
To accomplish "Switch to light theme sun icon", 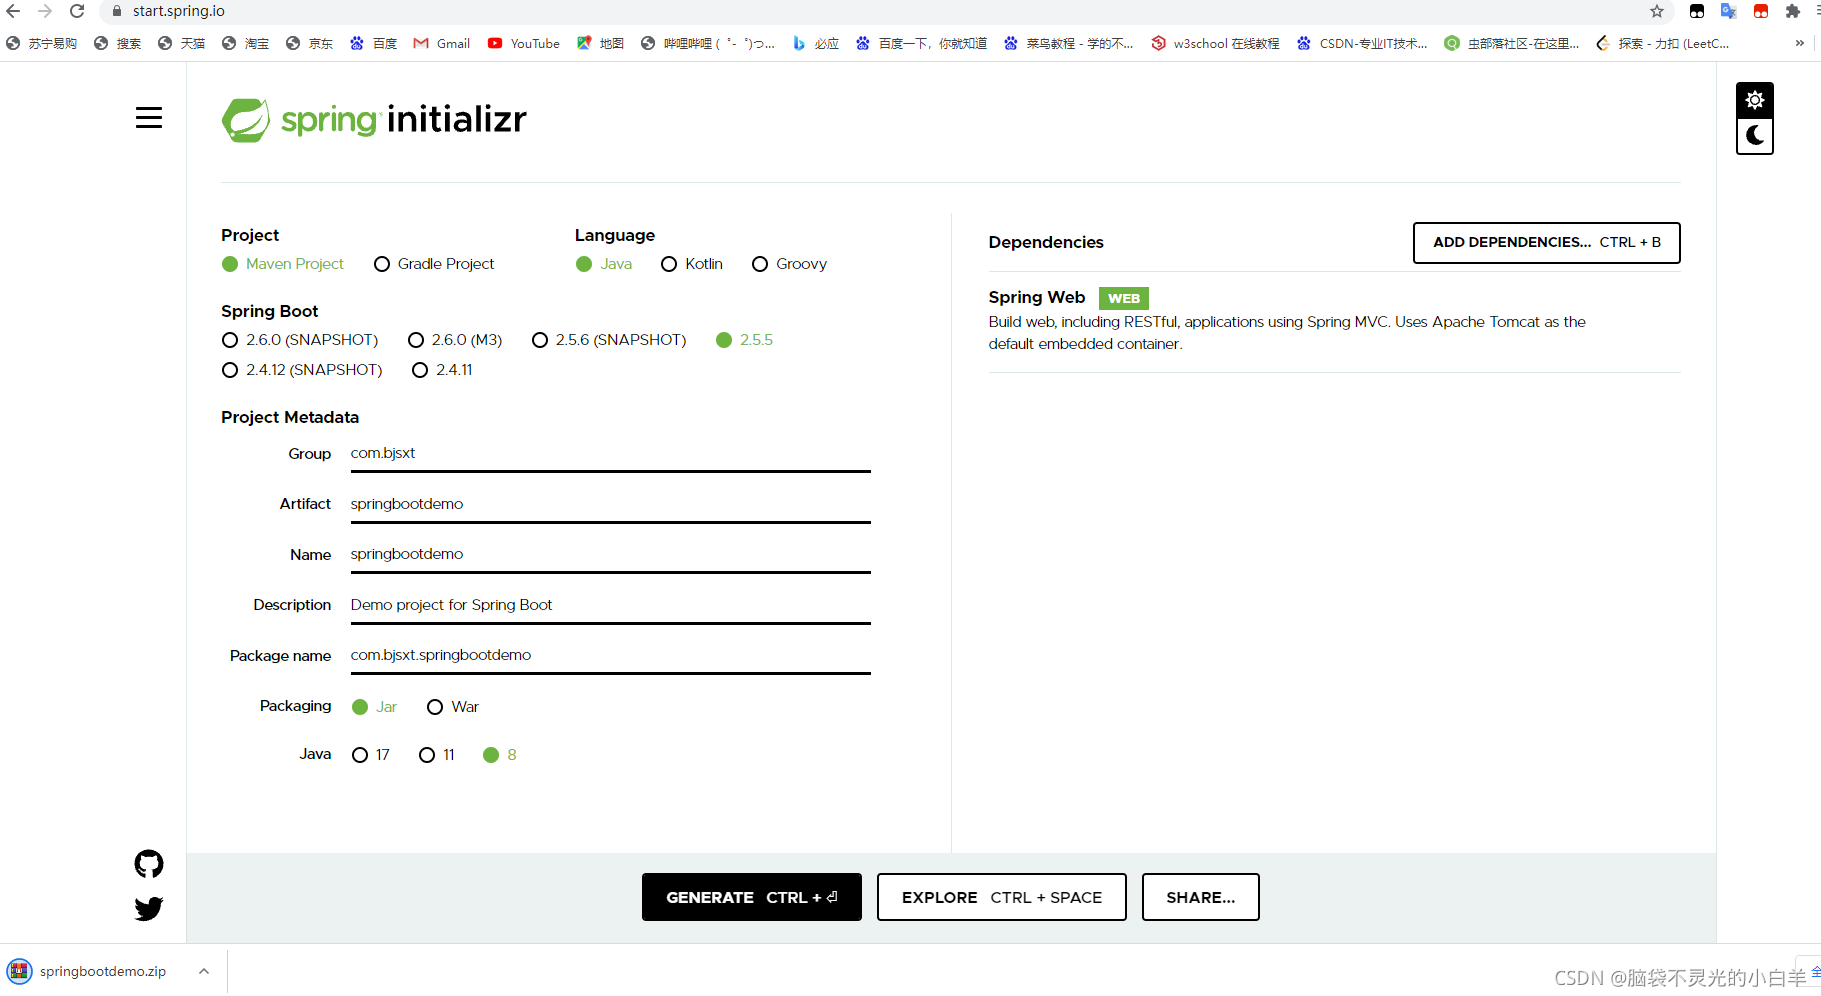I will [1754, 100].
